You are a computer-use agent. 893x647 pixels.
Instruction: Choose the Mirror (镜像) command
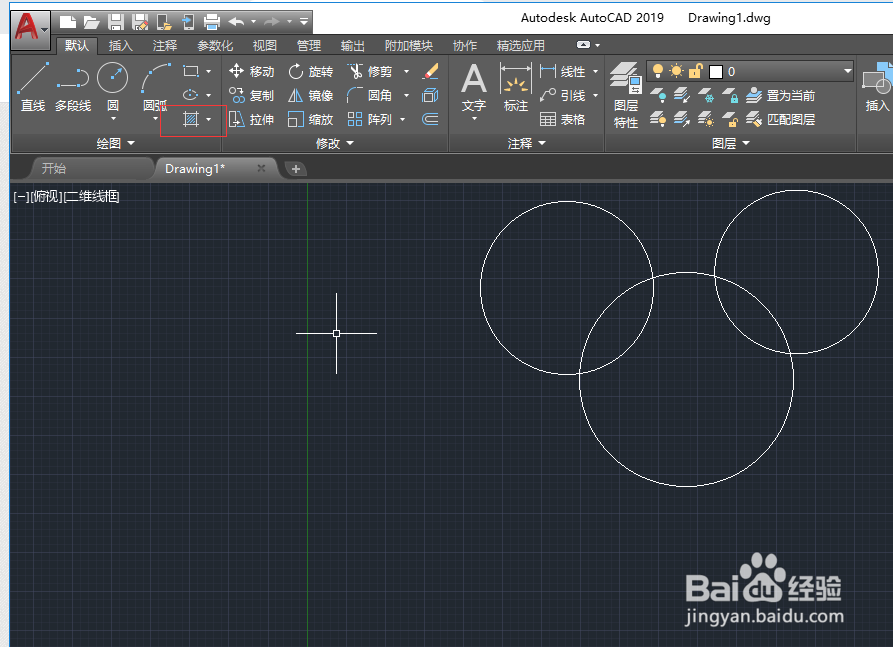coord(310,95)
